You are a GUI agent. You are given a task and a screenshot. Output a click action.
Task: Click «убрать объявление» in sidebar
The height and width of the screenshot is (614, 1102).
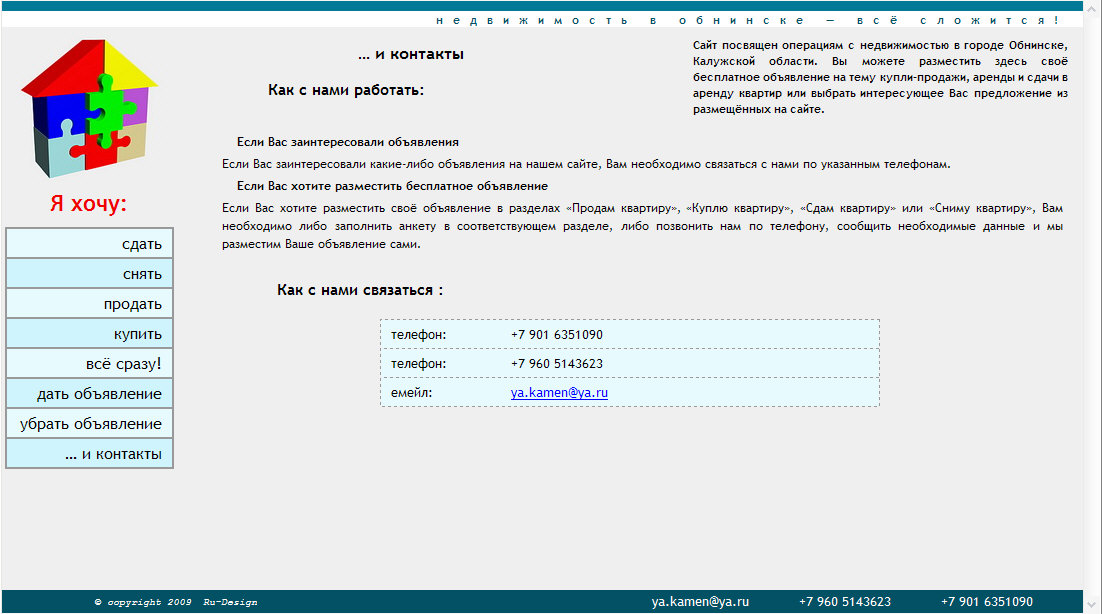pyautogui.click(x=89, y=423)
